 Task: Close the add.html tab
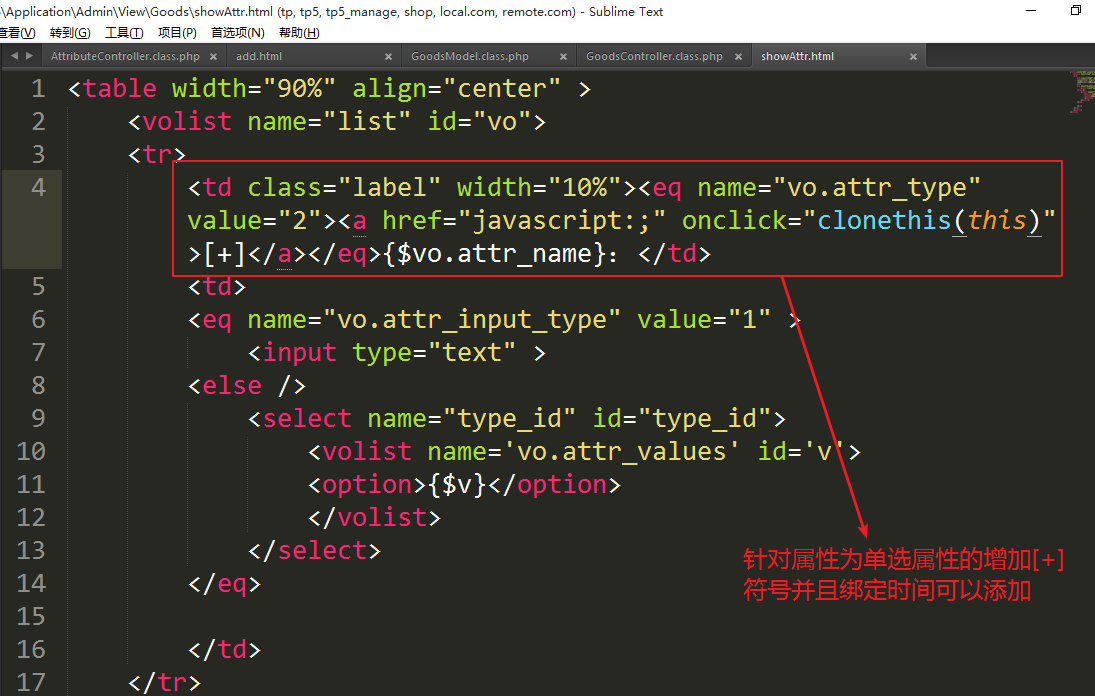point(388,57)
